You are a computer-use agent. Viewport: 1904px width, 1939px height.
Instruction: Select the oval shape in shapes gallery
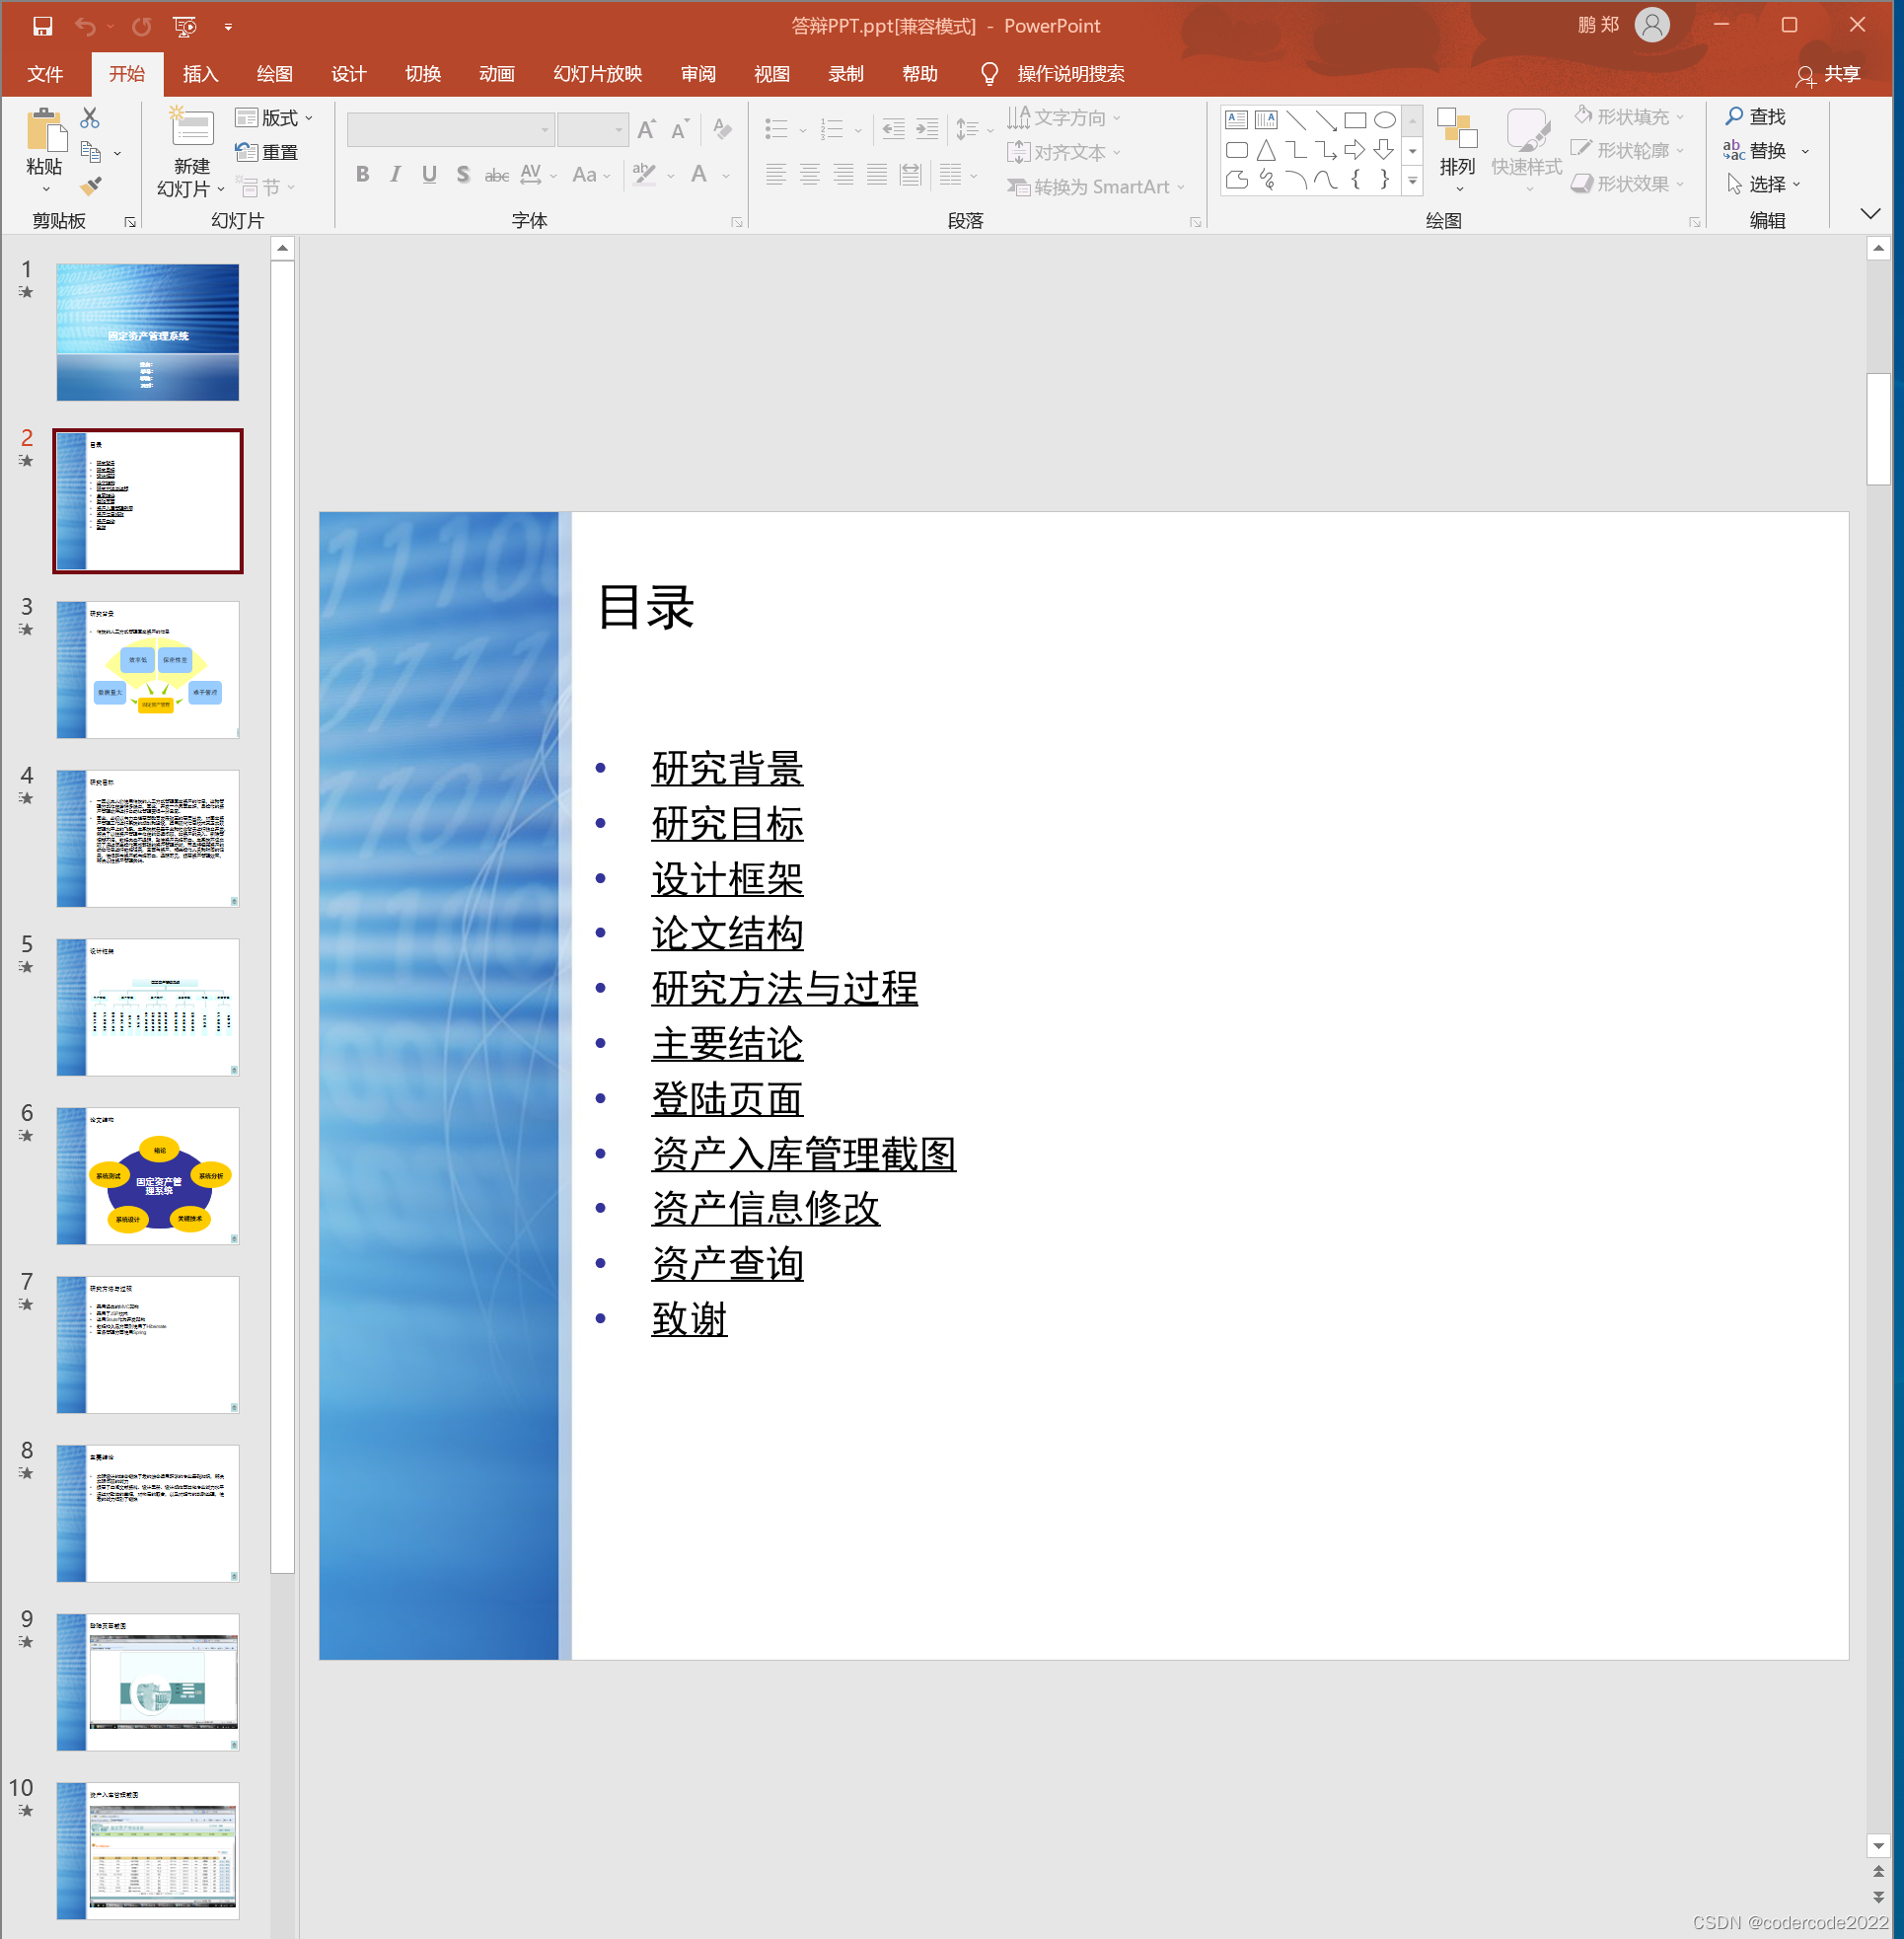[x=1384, y=120]
